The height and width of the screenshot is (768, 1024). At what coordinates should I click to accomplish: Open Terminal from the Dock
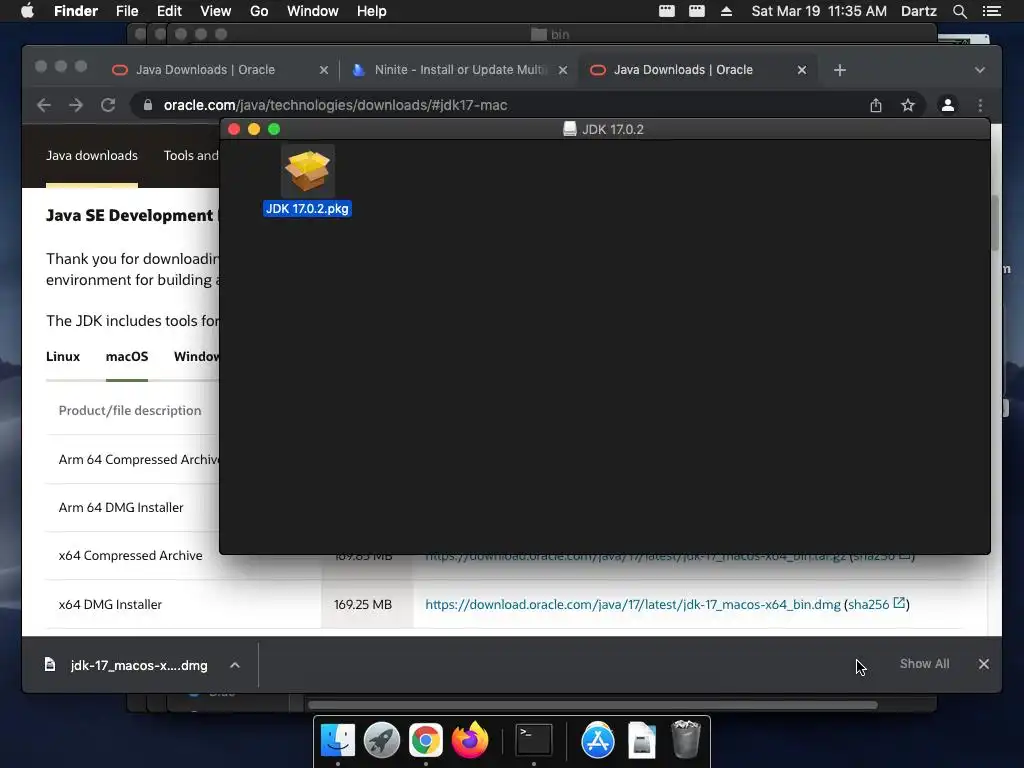click(x=534, y=740)
